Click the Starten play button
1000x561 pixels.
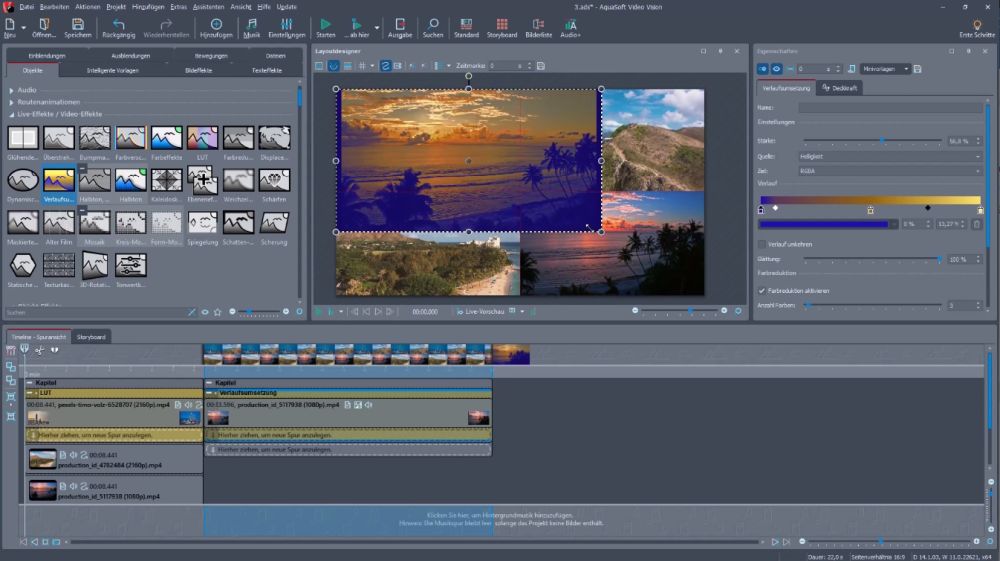tap(326, 25)
